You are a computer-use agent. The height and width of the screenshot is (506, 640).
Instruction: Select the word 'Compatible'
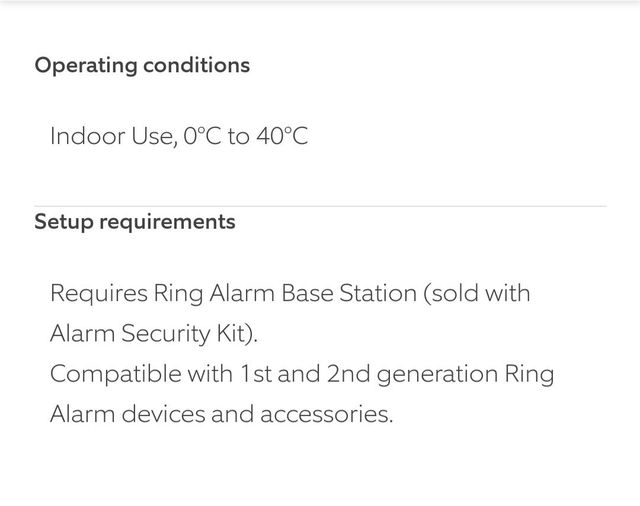[x=117, y=374]
